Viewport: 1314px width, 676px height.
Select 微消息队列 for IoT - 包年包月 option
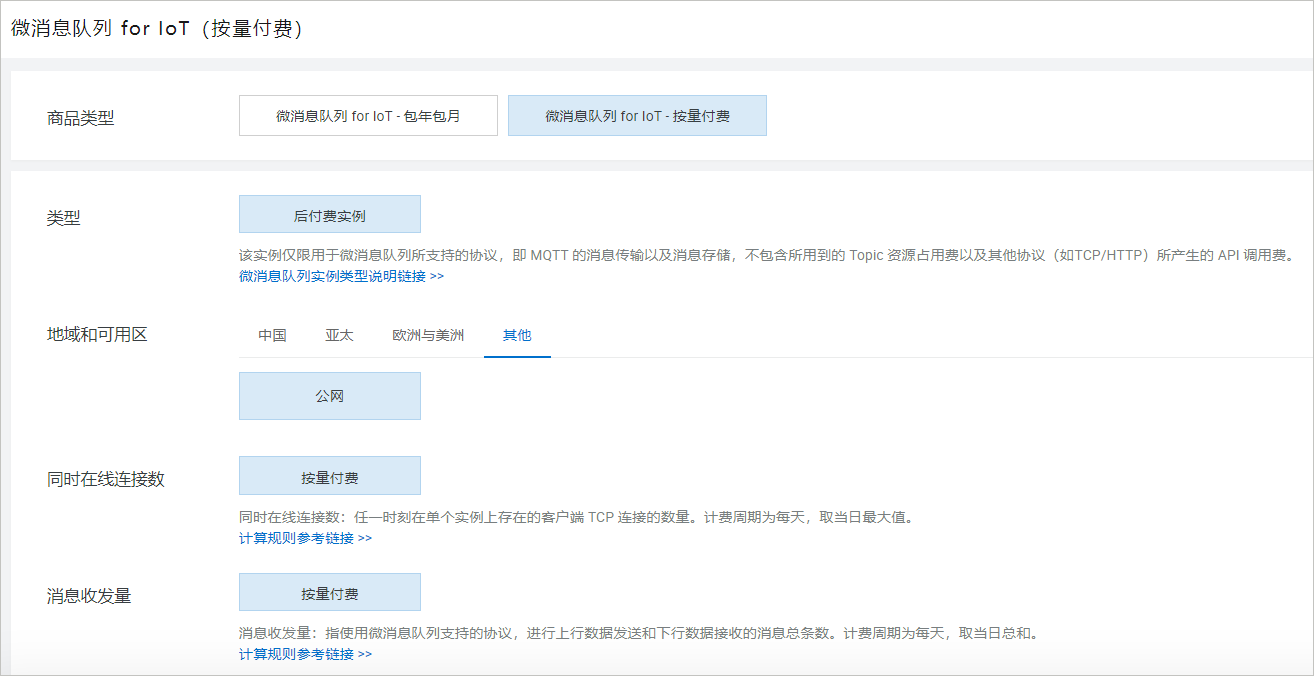pos(368,116)
